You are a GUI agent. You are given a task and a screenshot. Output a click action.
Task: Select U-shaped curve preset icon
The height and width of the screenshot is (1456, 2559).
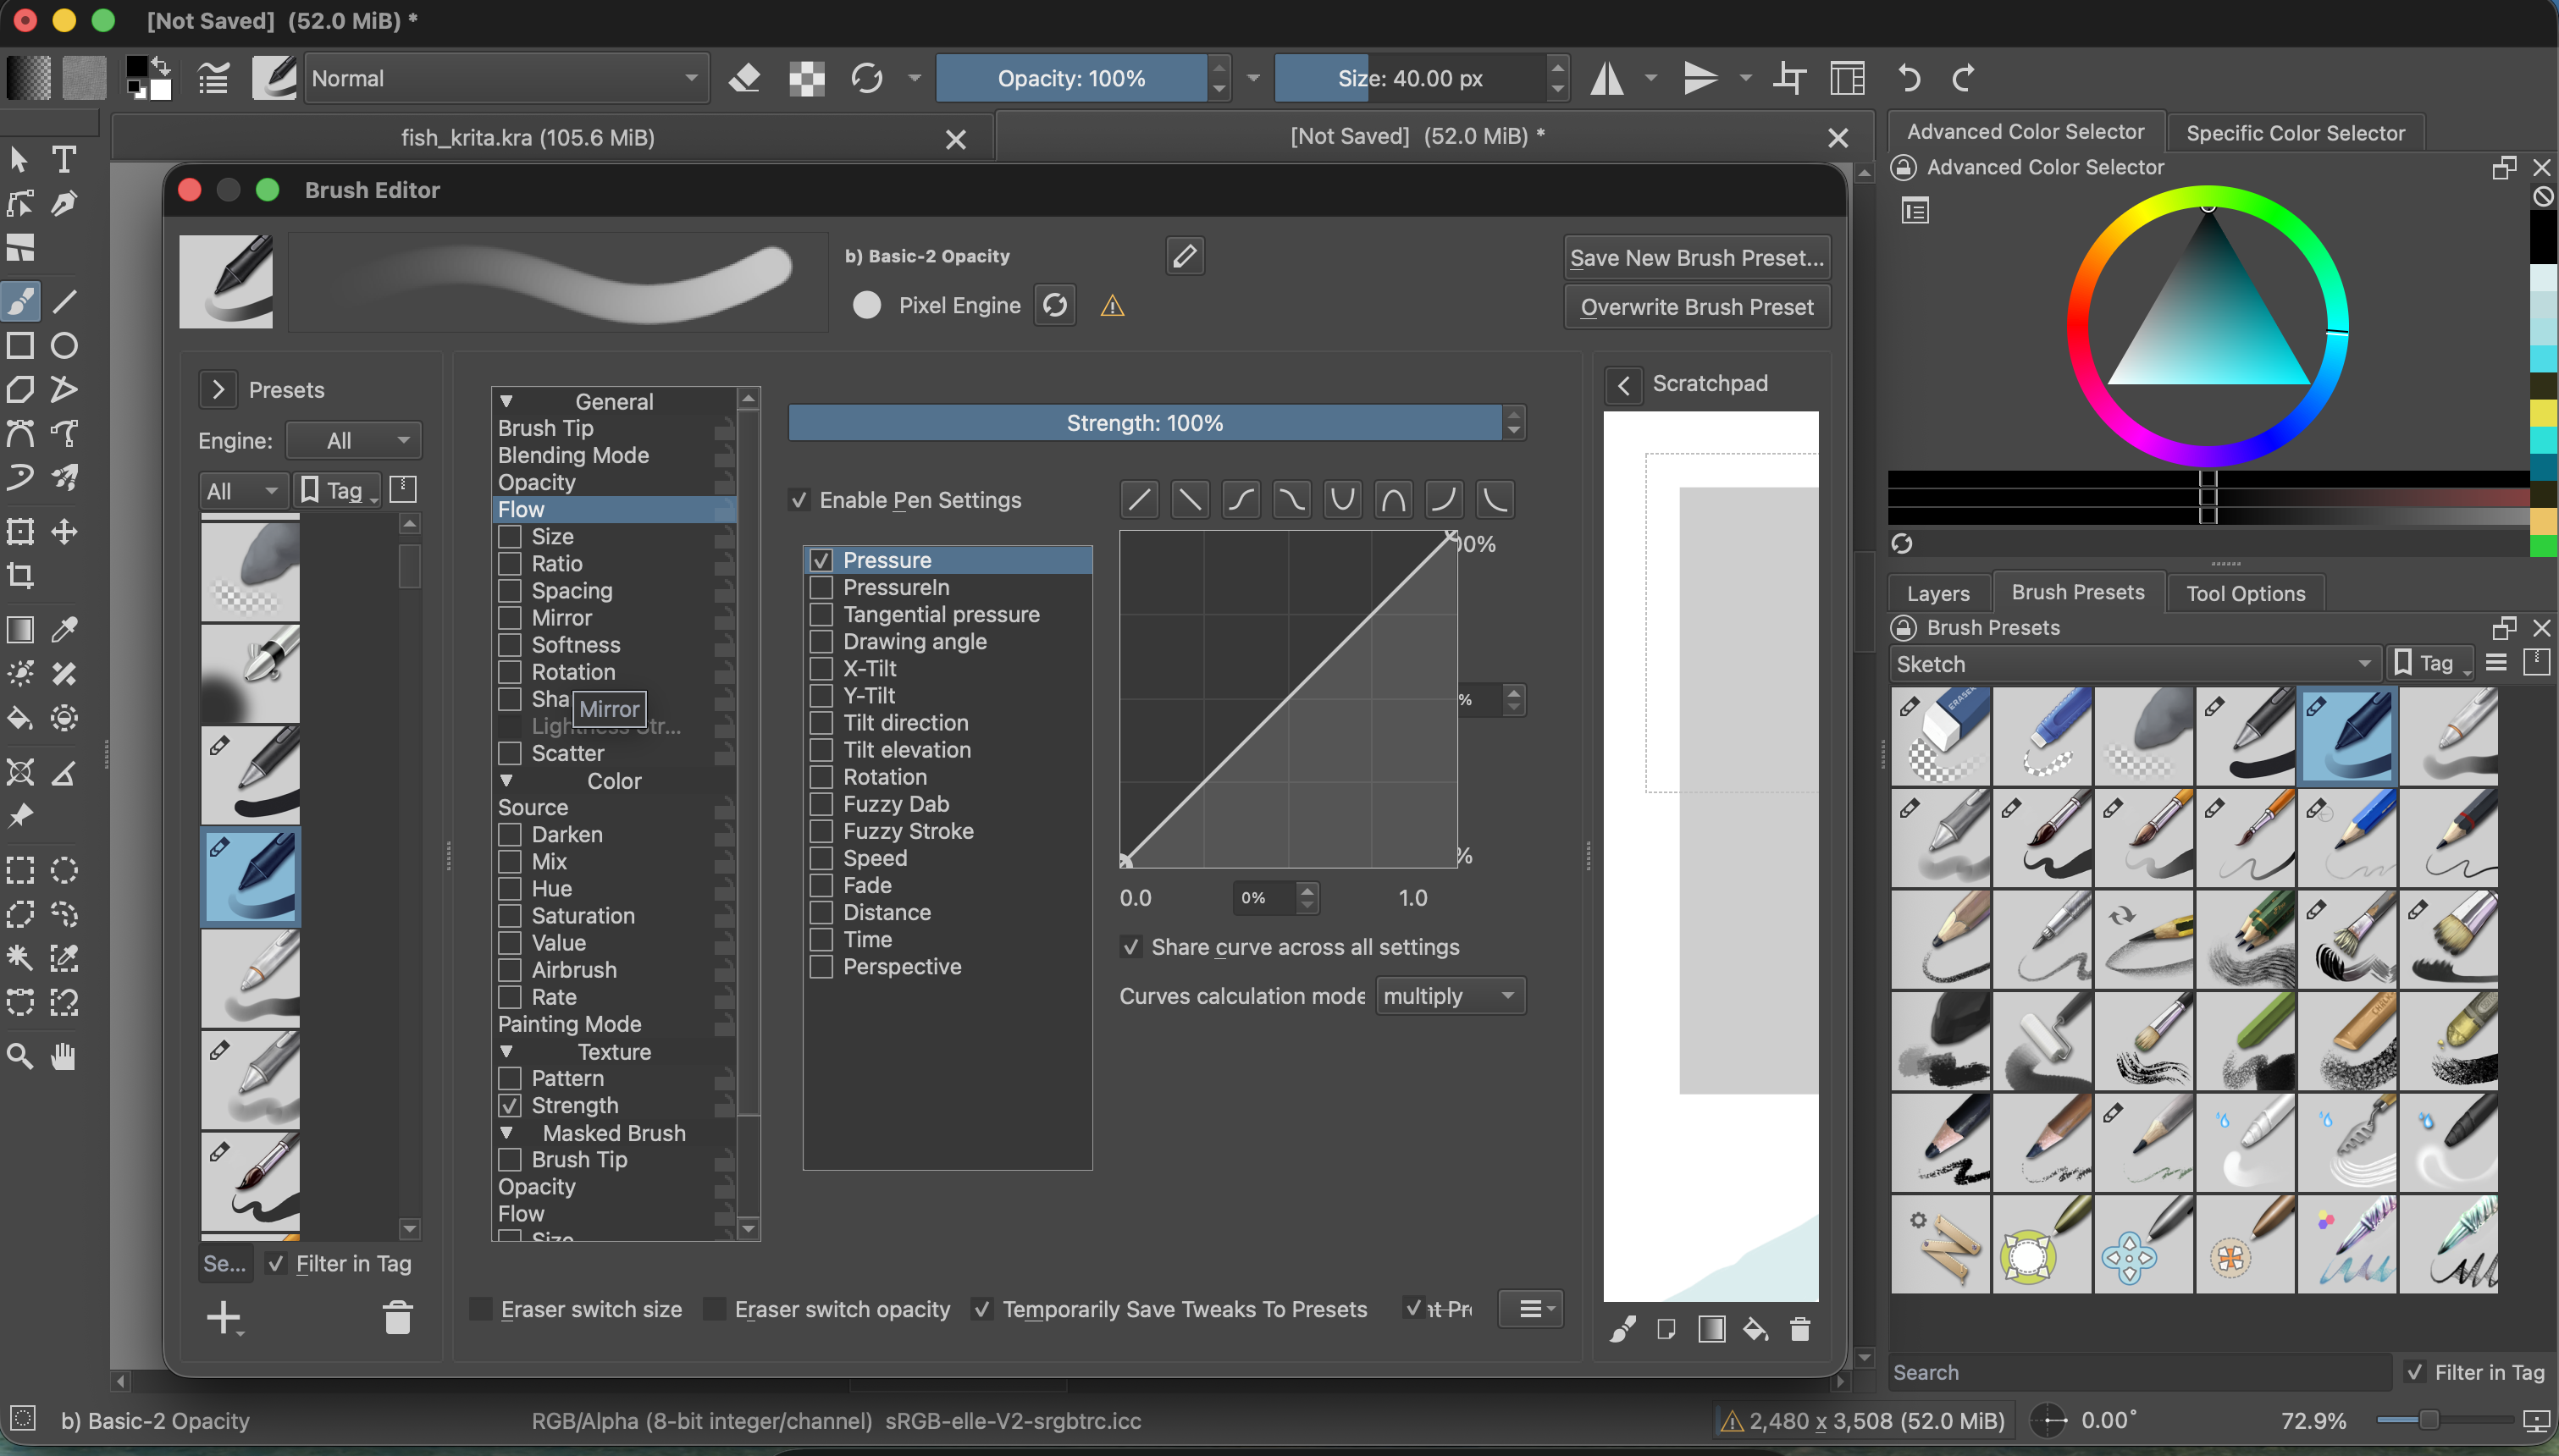click(x=1342, y=499)
